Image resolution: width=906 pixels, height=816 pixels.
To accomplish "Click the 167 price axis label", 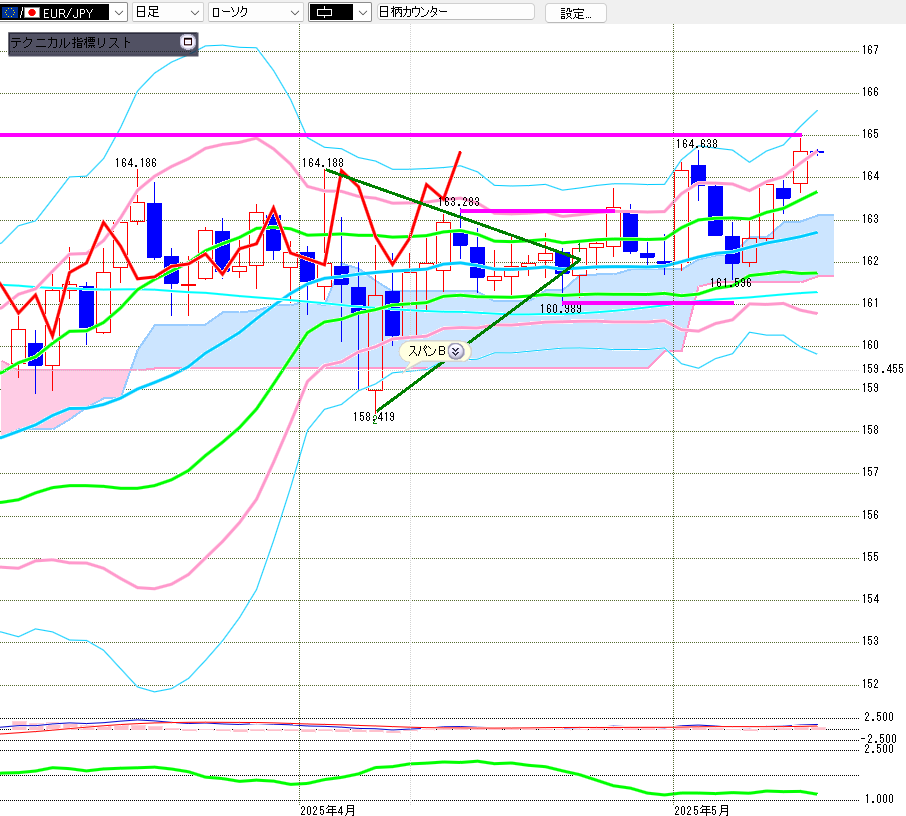I will tap(870, 50).
